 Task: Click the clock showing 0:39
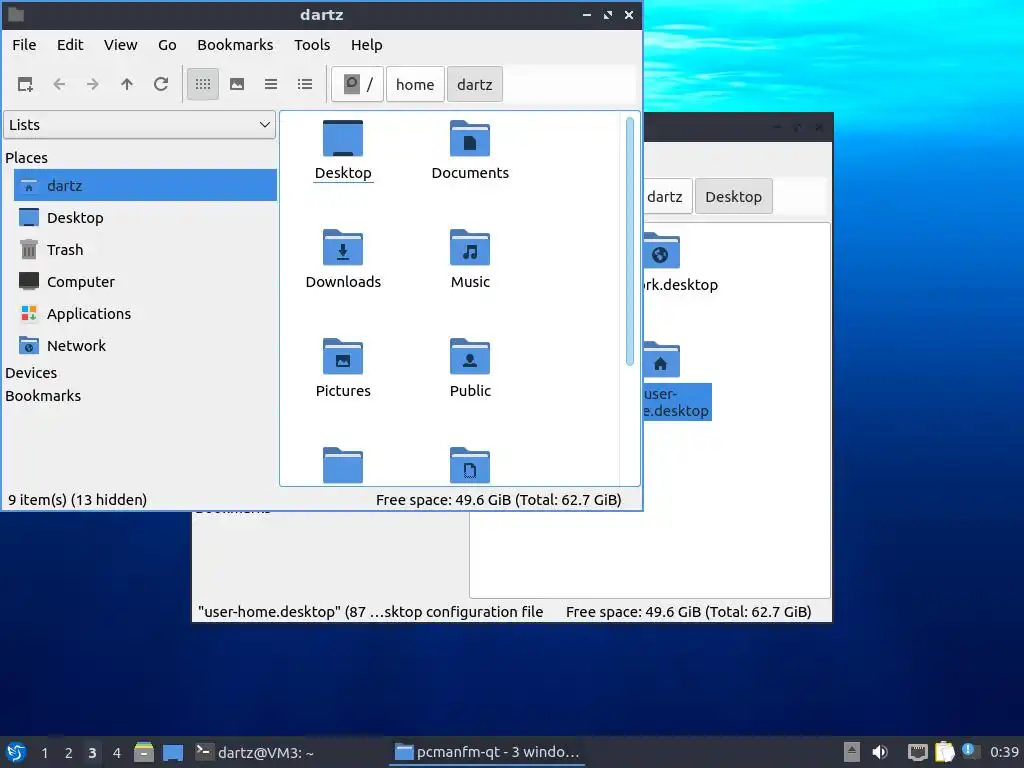click(x=1004, y=752)
